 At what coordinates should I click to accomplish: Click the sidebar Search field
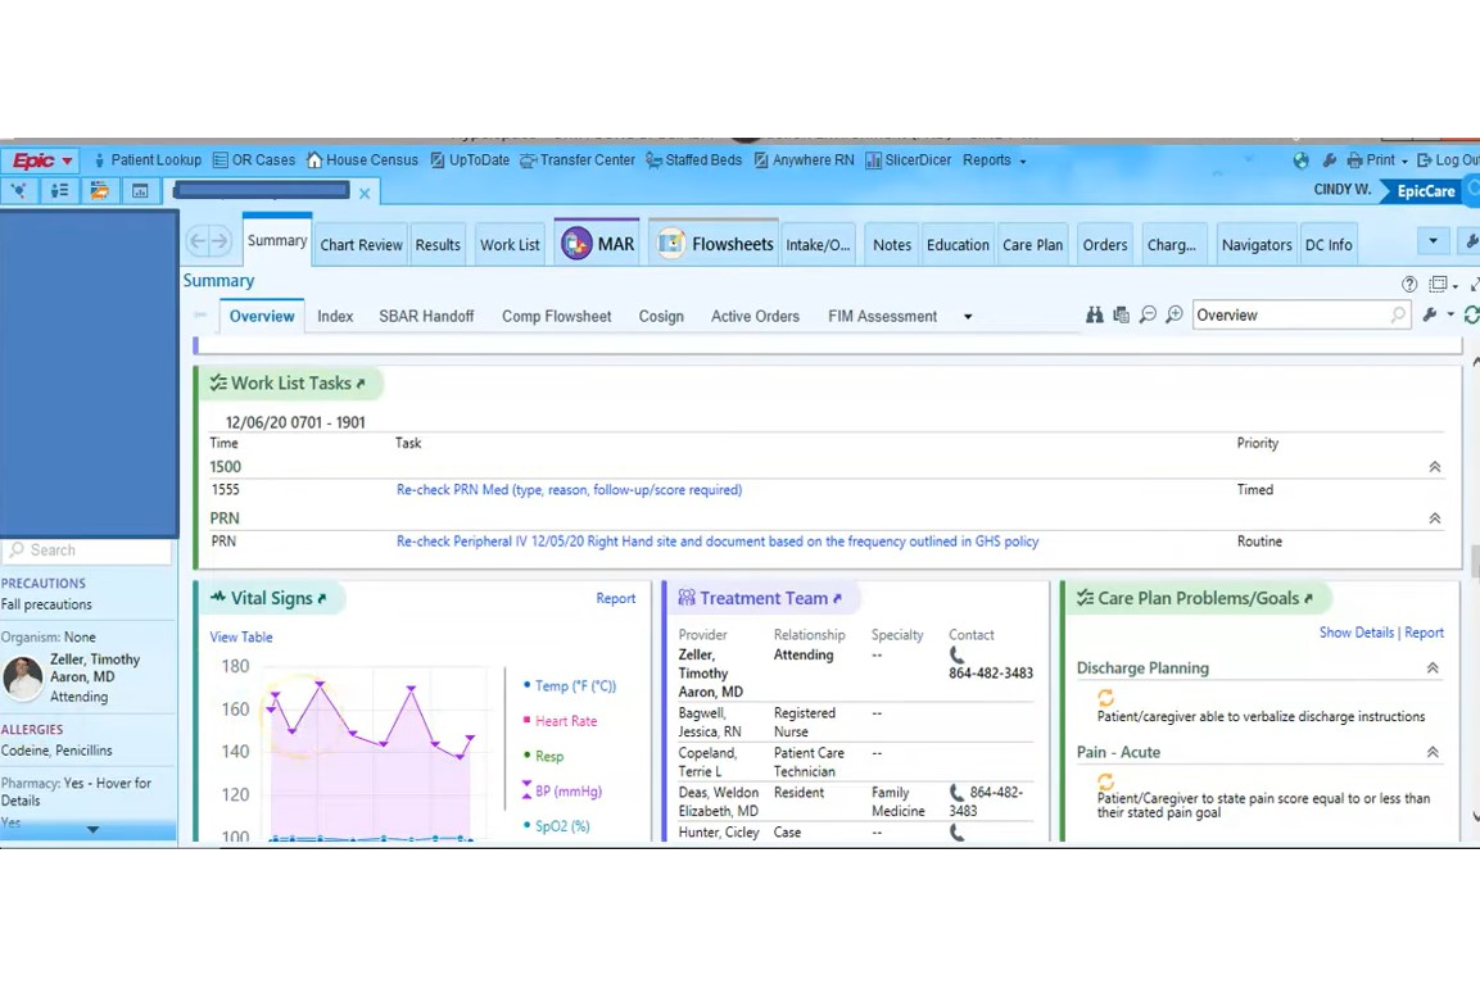click(88, 550)
